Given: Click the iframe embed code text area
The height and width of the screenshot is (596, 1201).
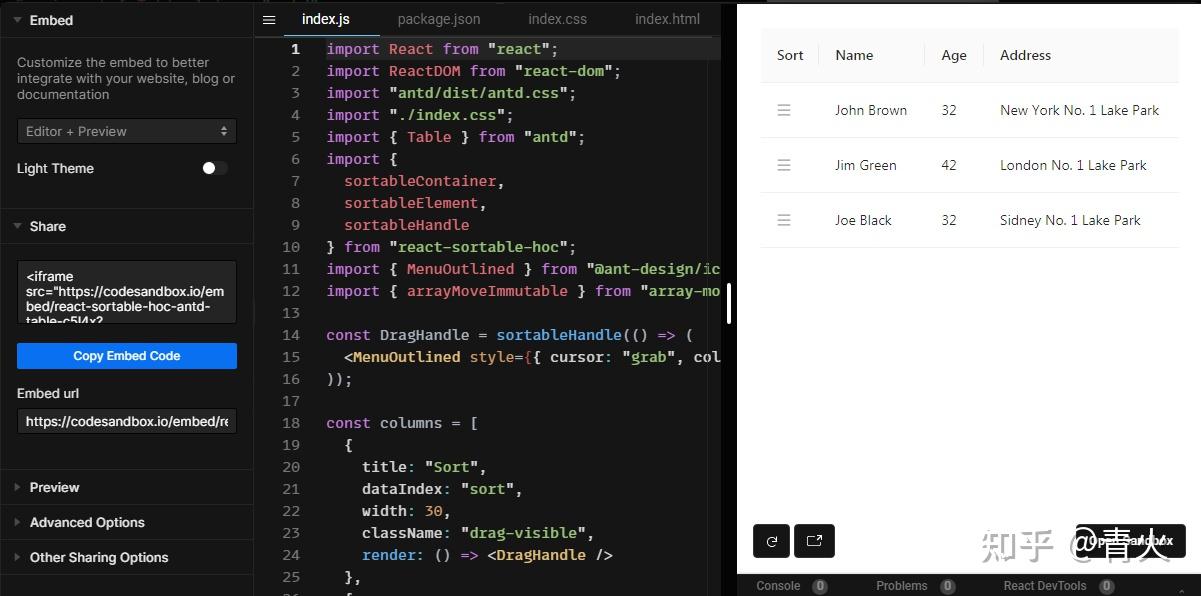Looking at the screenshot, I should tap(127, 292).
